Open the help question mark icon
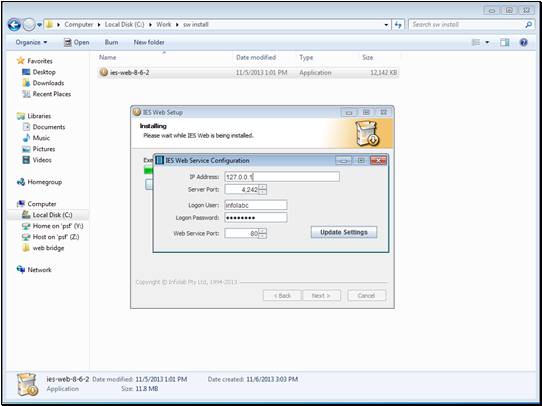542x406 pixels. [524, 43]
